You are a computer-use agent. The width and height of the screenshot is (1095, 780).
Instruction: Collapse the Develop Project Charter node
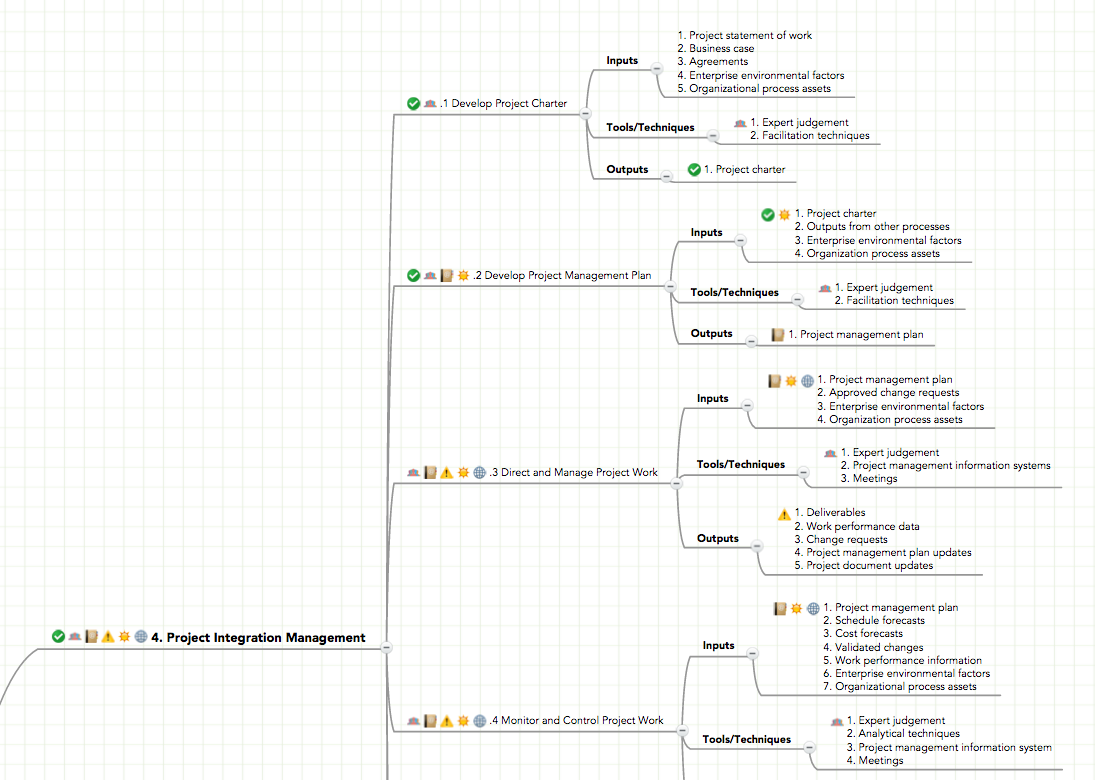tap(585, 114)
